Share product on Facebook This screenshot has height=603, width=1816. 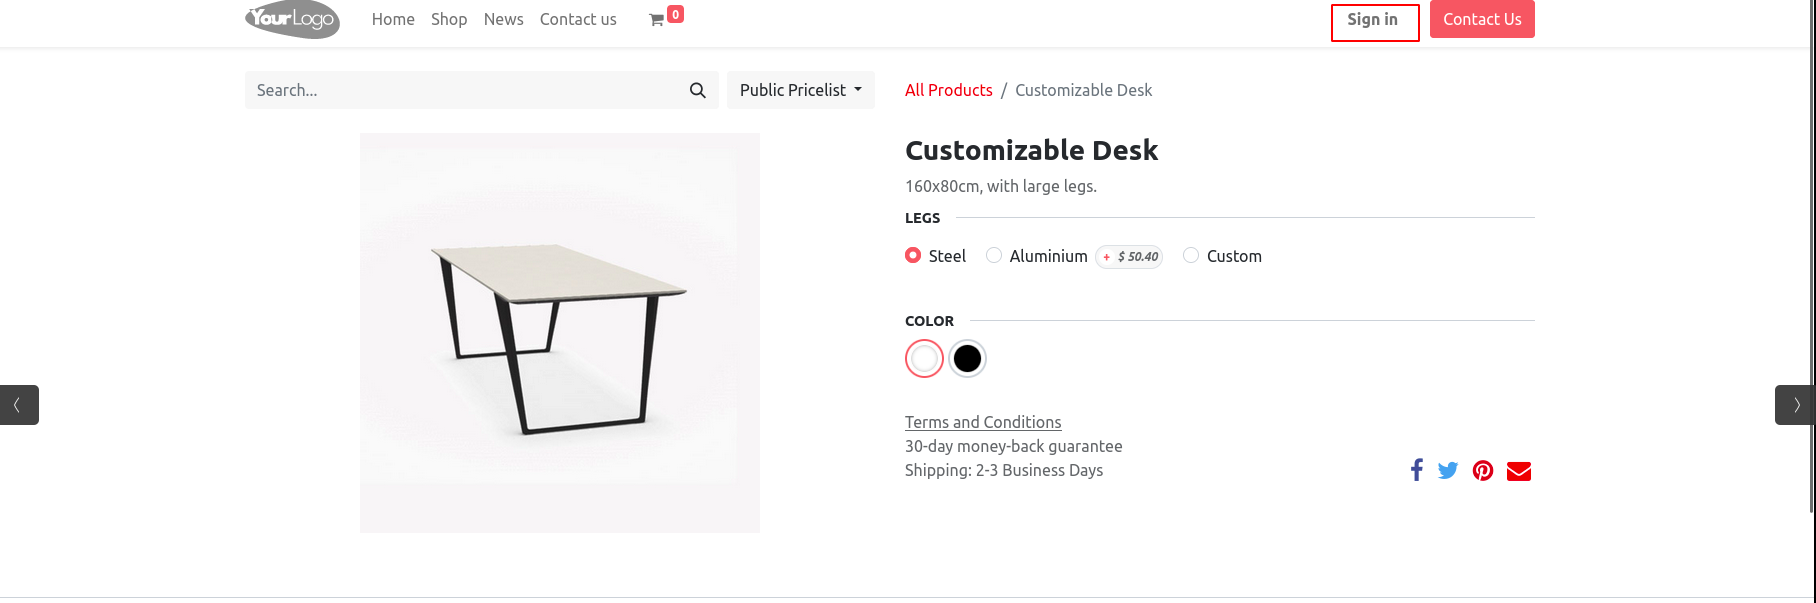click(x=1416, y=470)
